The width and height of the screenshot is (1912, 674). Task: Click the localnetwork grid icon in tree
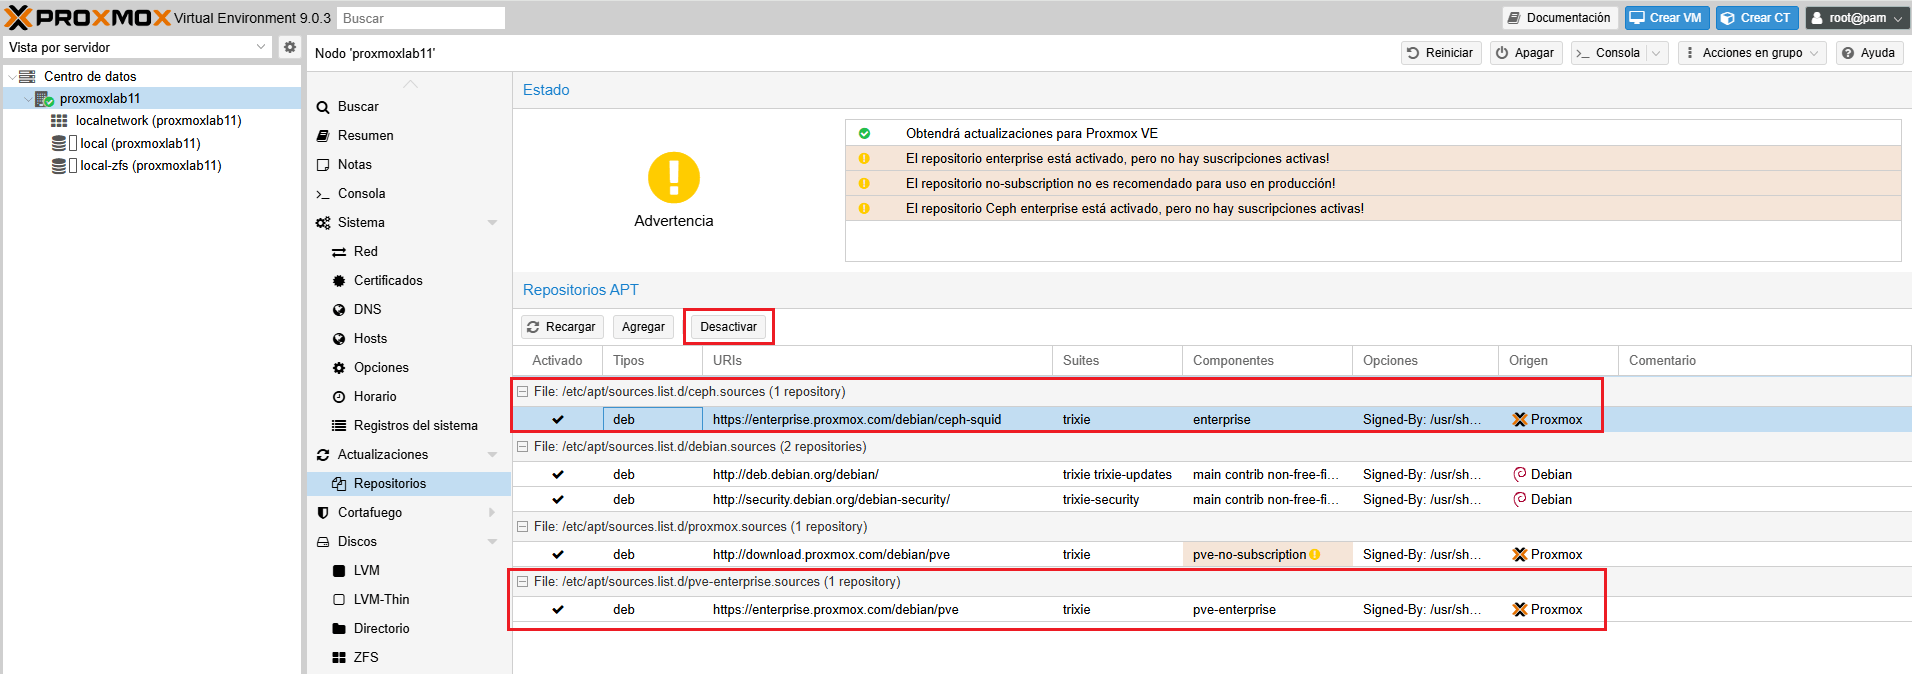59,121
